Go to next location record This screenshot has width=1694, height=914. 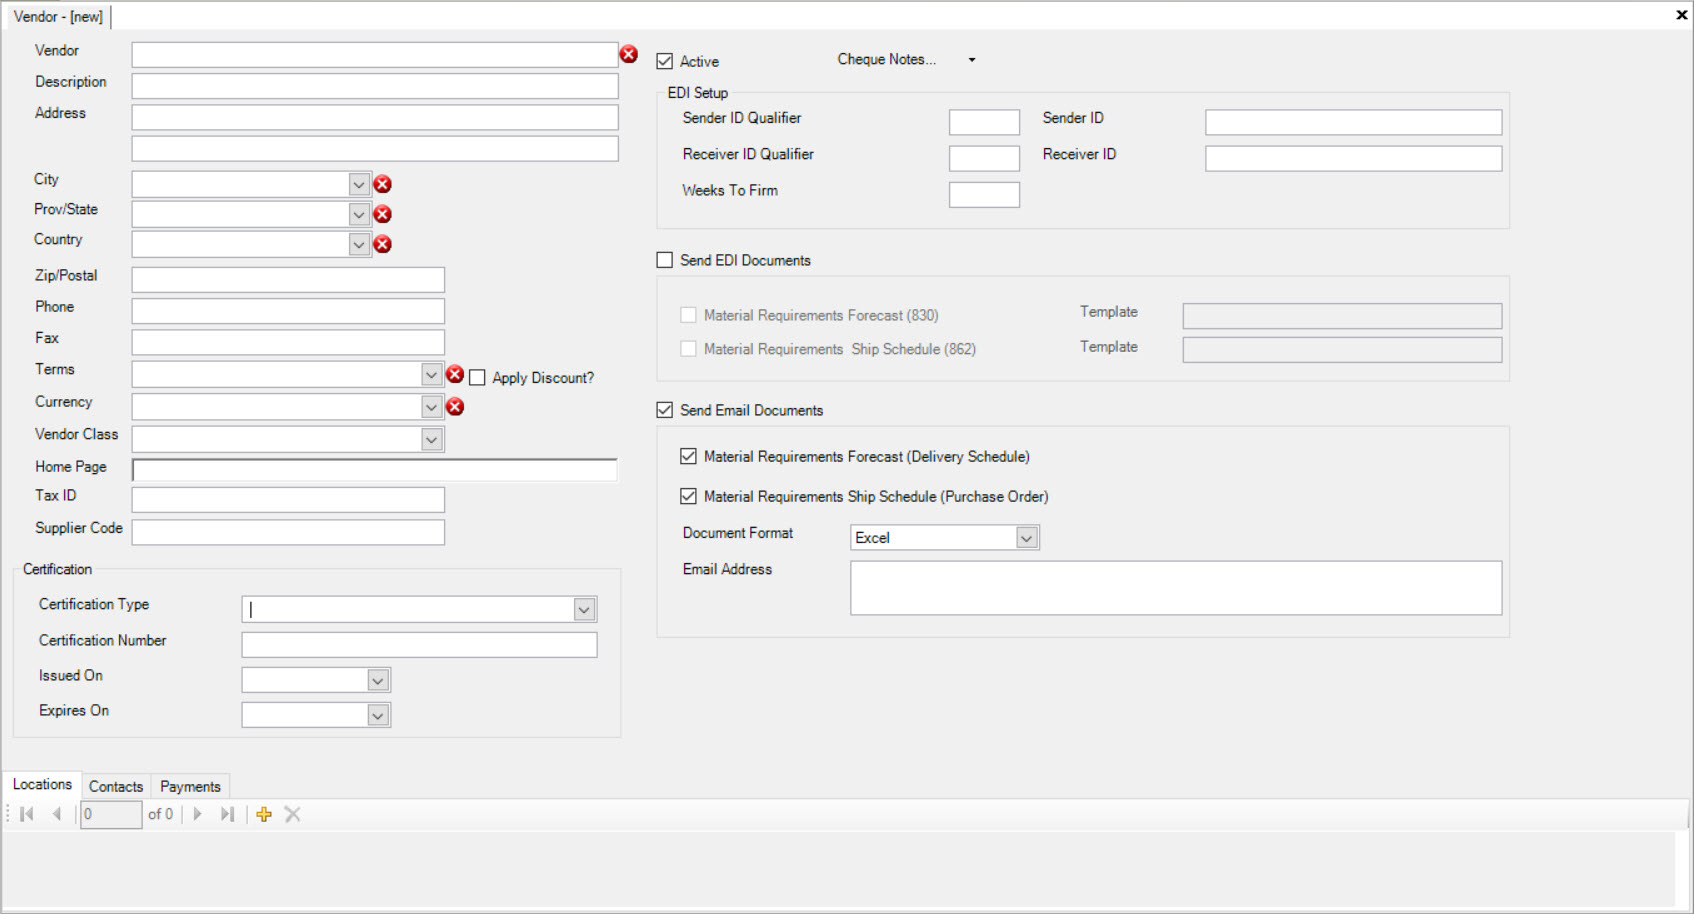tap(198, 814)
